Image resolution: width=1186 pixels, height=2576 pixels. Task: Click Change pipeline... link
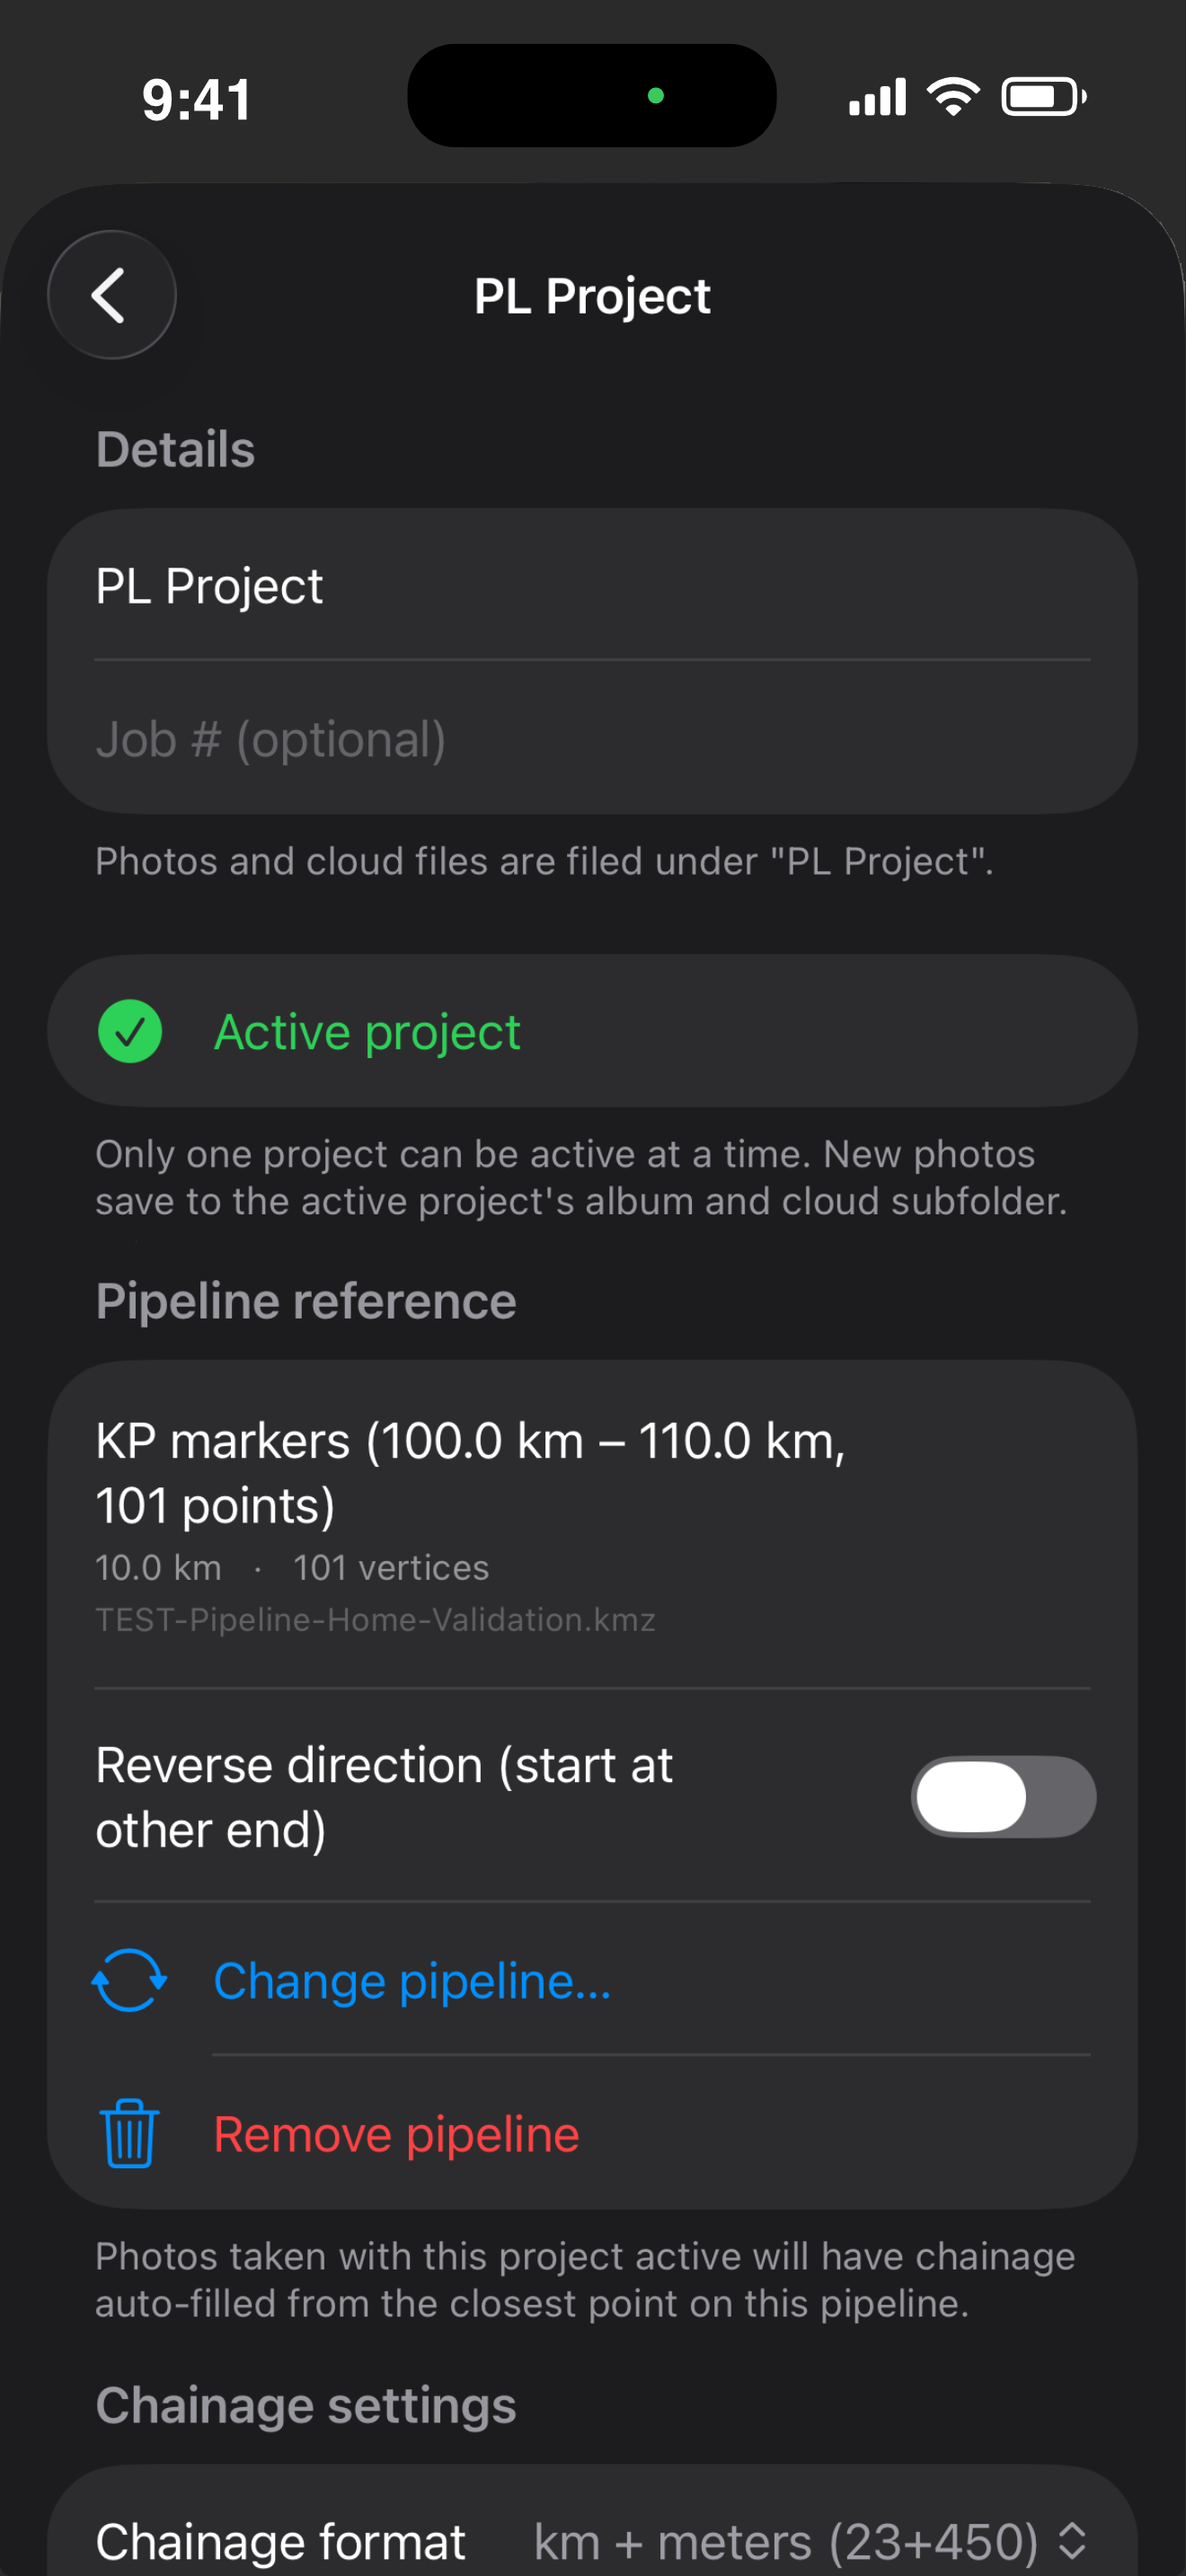(412, 1980)
